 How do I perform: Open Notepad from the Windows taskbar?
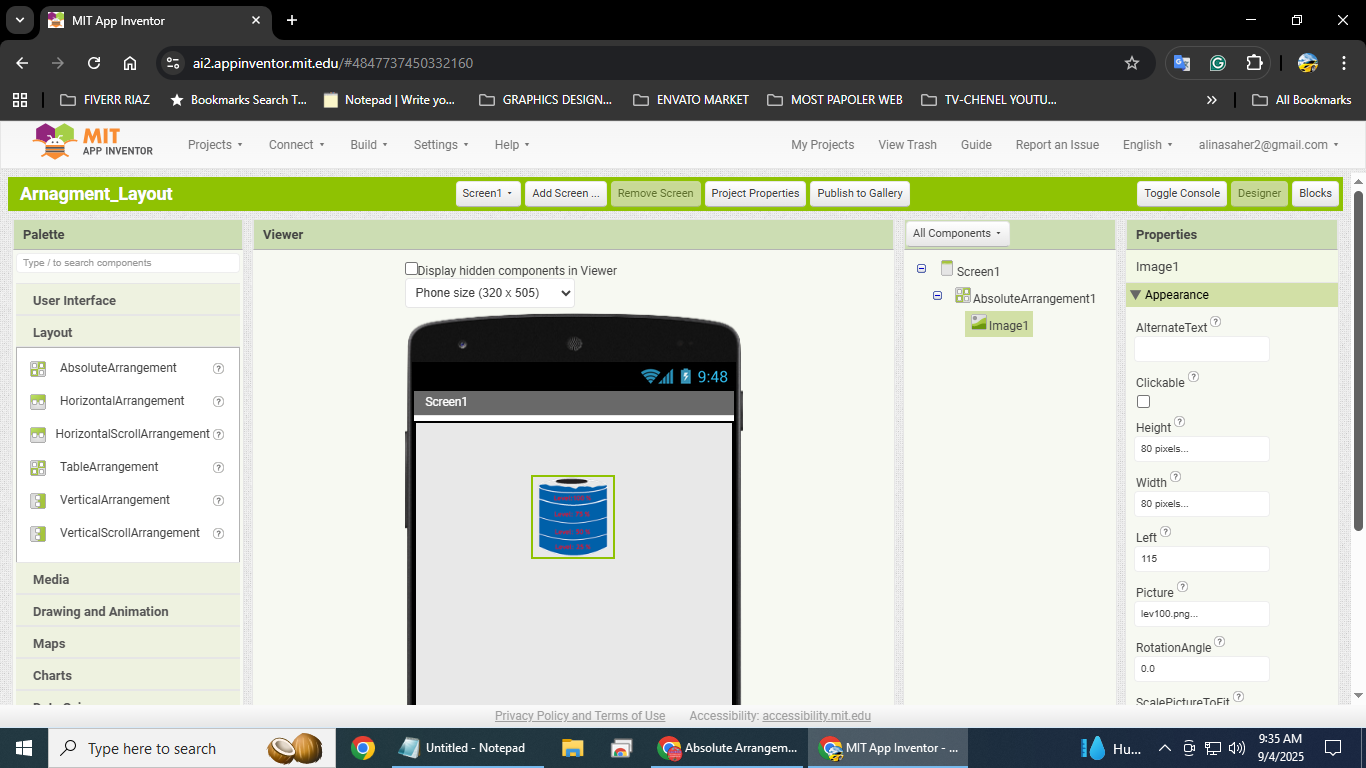coord(462,748)
